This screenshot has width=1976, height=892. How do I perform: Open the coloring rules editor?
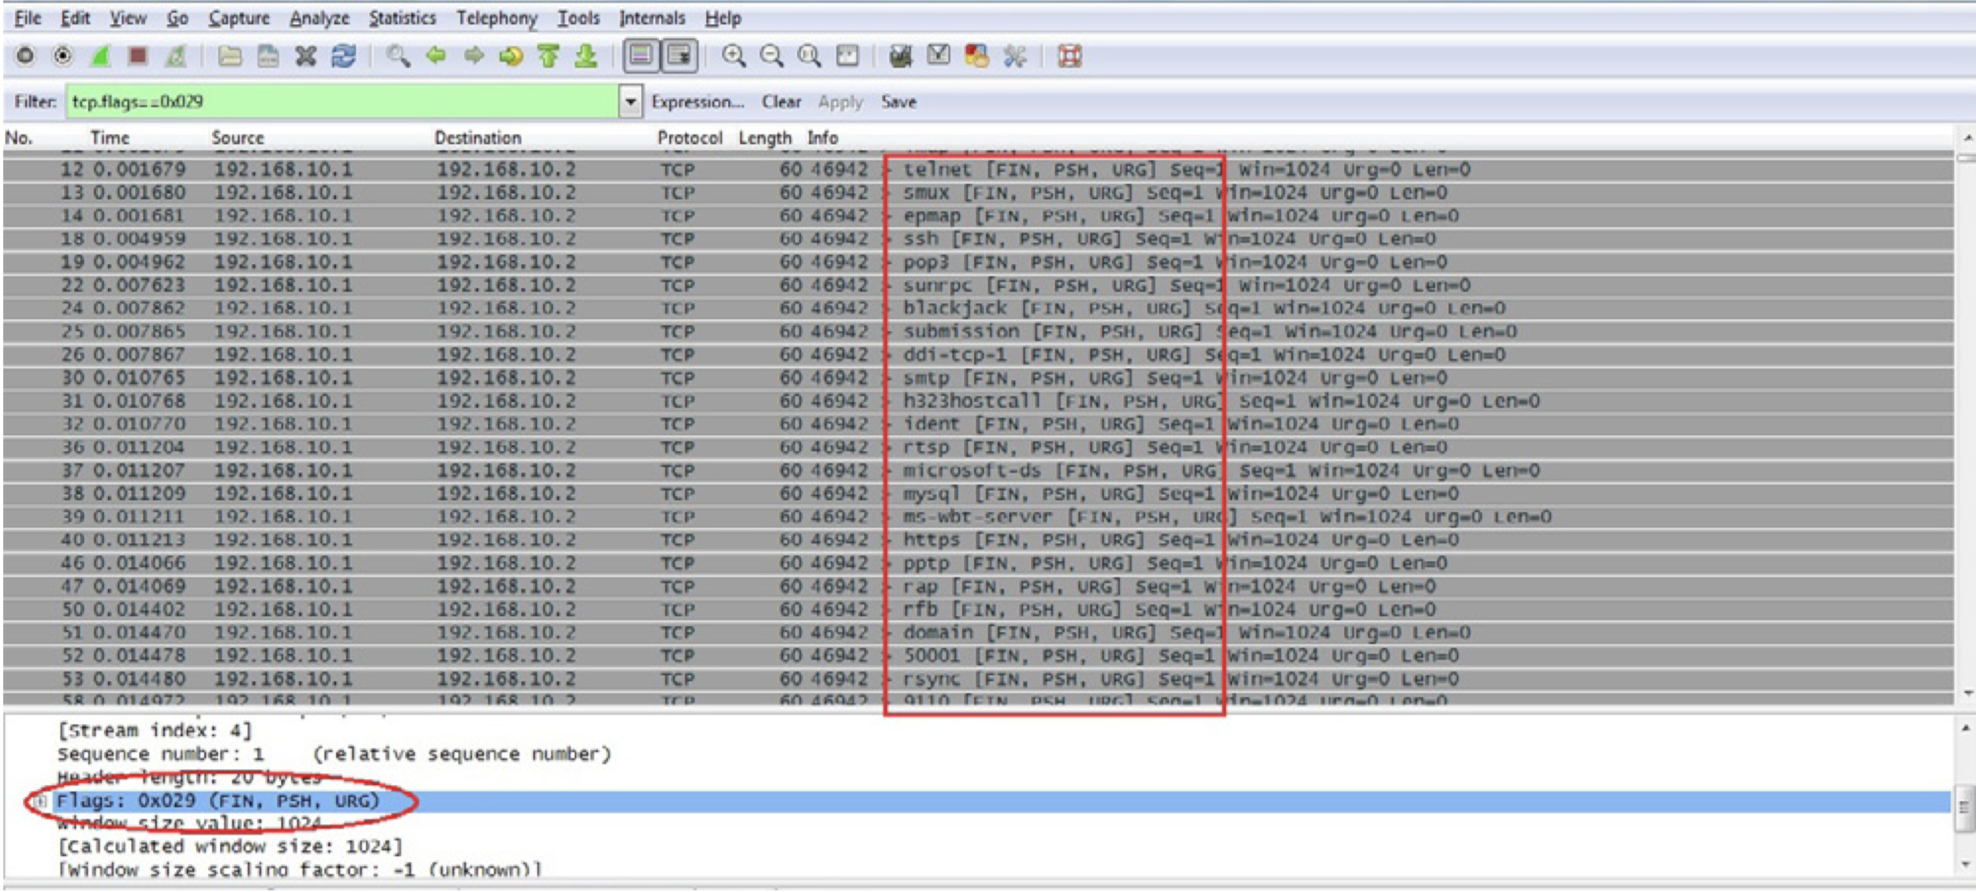(x=976, y=56)
